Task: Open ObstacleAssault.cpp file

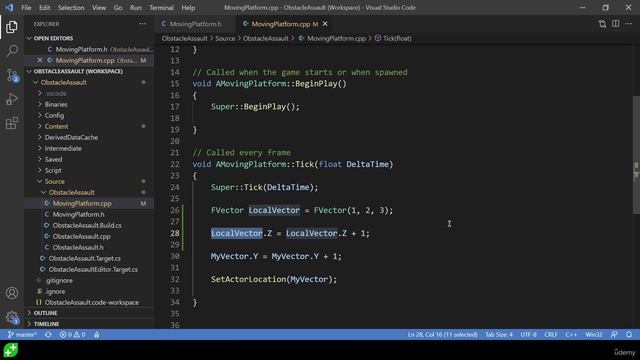Action: (90, 237)
